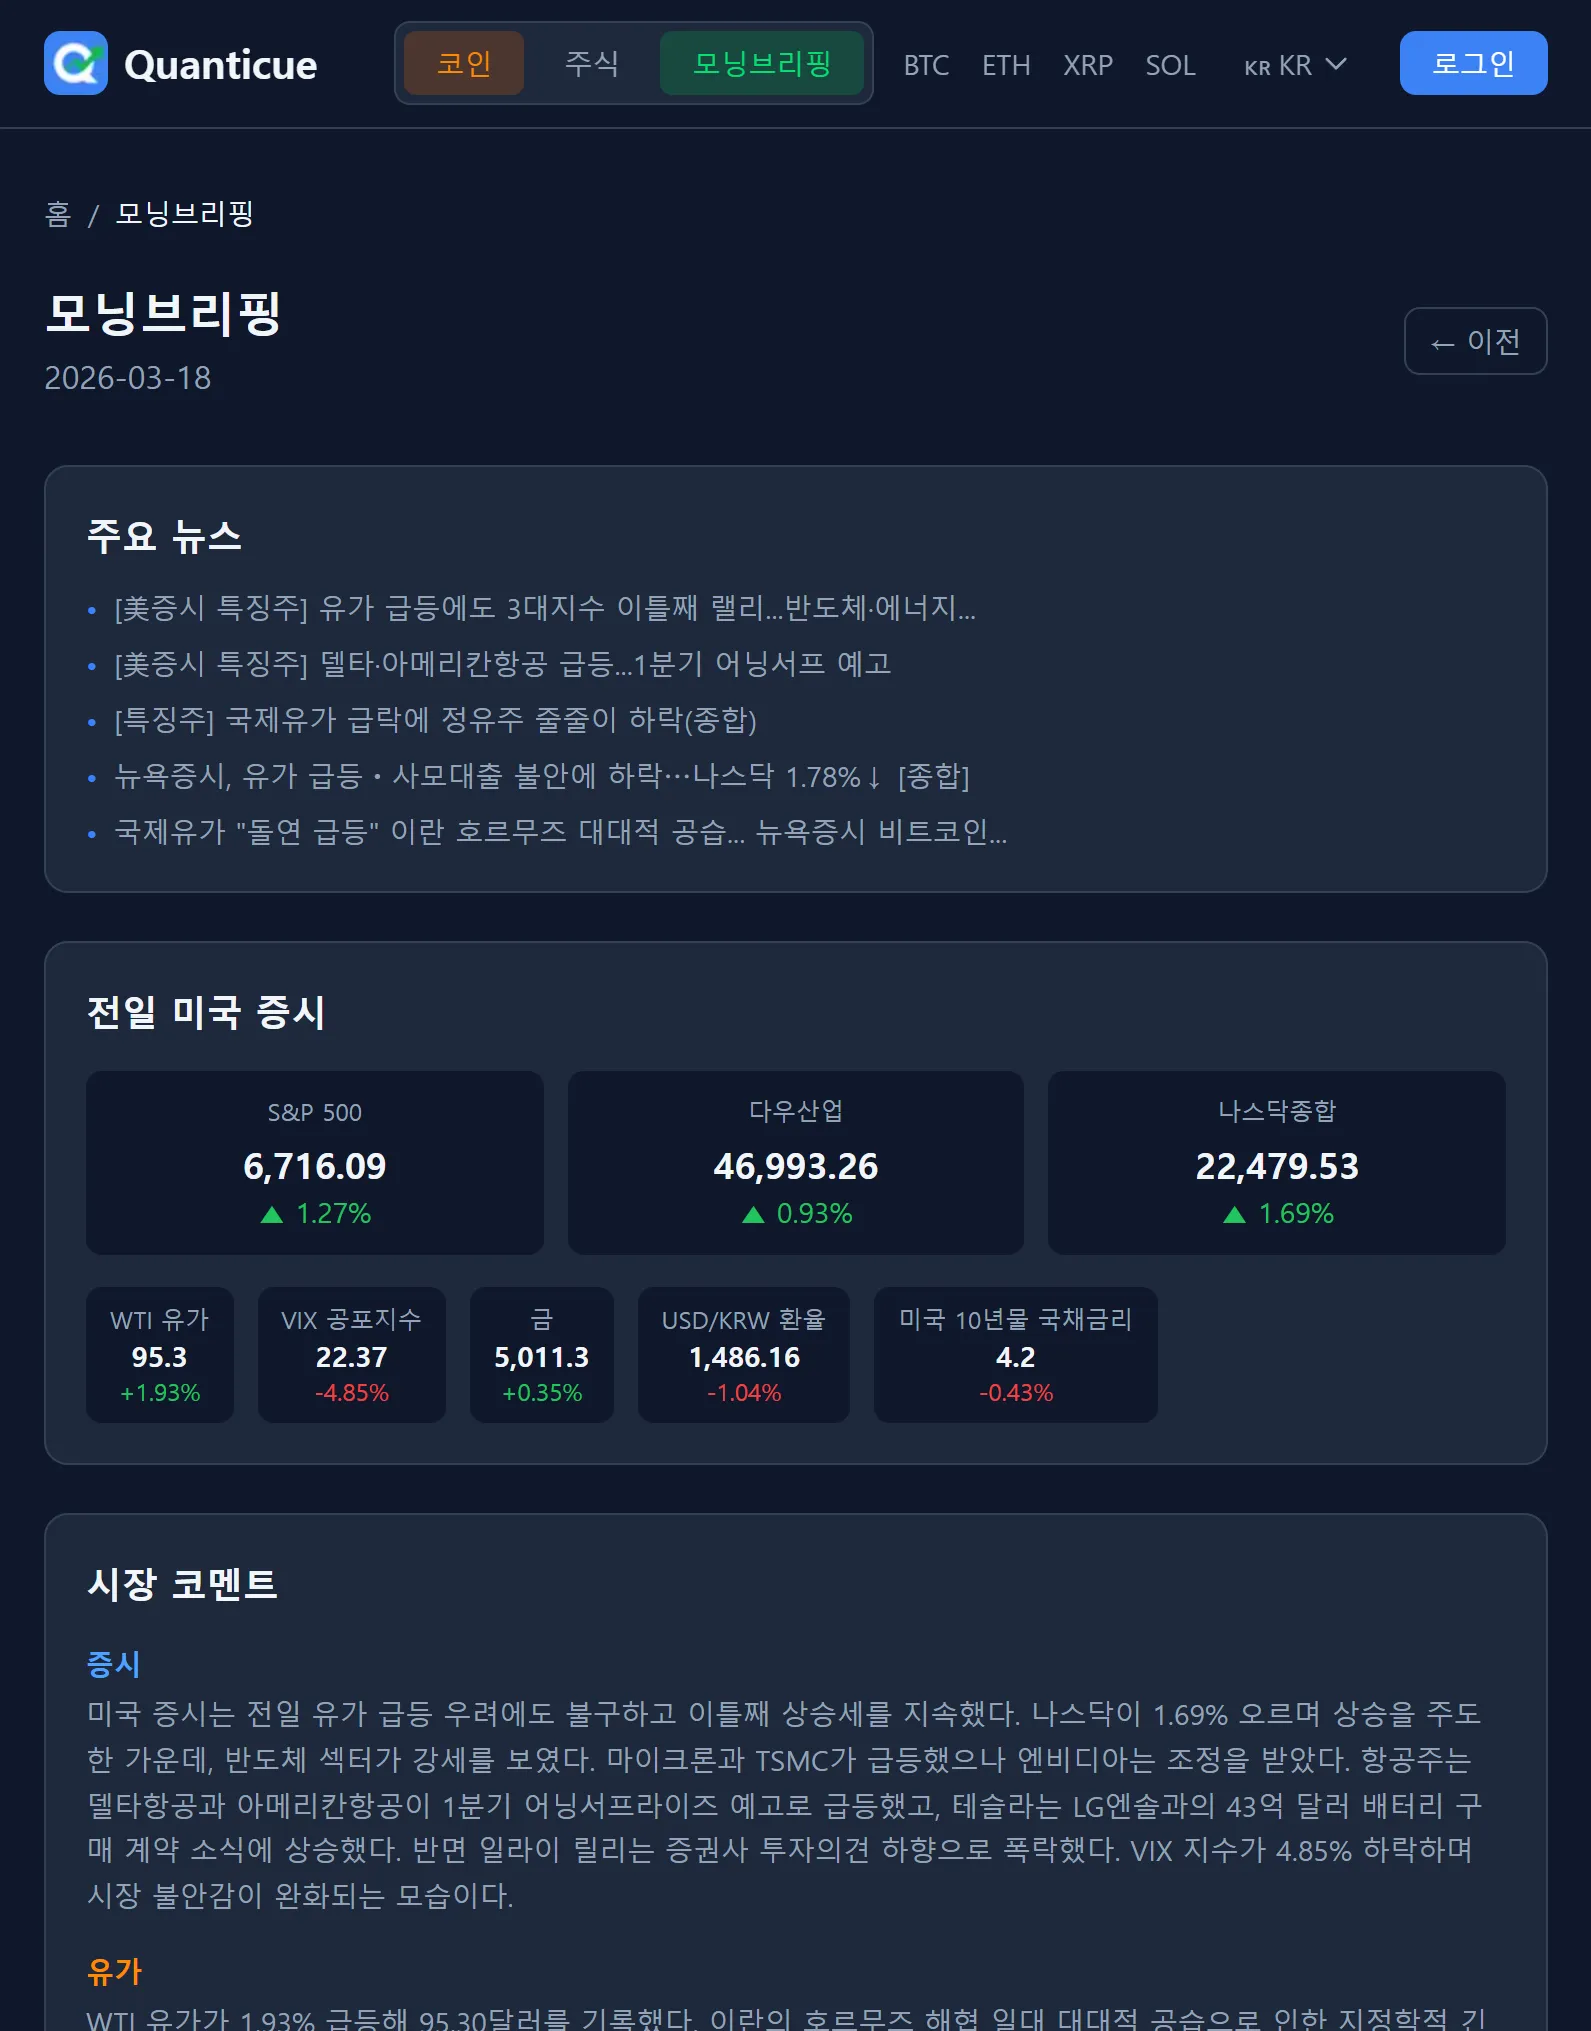
Task: Click the blue circular Q mark in header
Action: (x=78, y=64)
